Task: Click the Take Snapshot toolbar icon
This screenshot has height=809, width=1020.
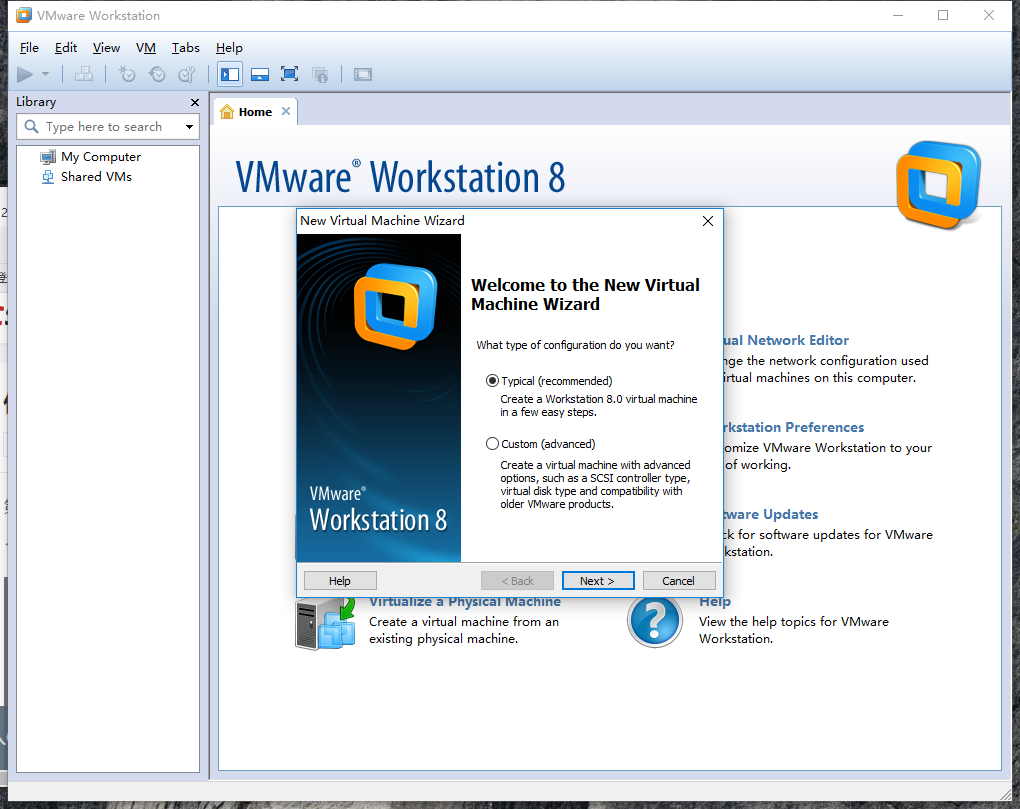Action: [x=127, y=74]
